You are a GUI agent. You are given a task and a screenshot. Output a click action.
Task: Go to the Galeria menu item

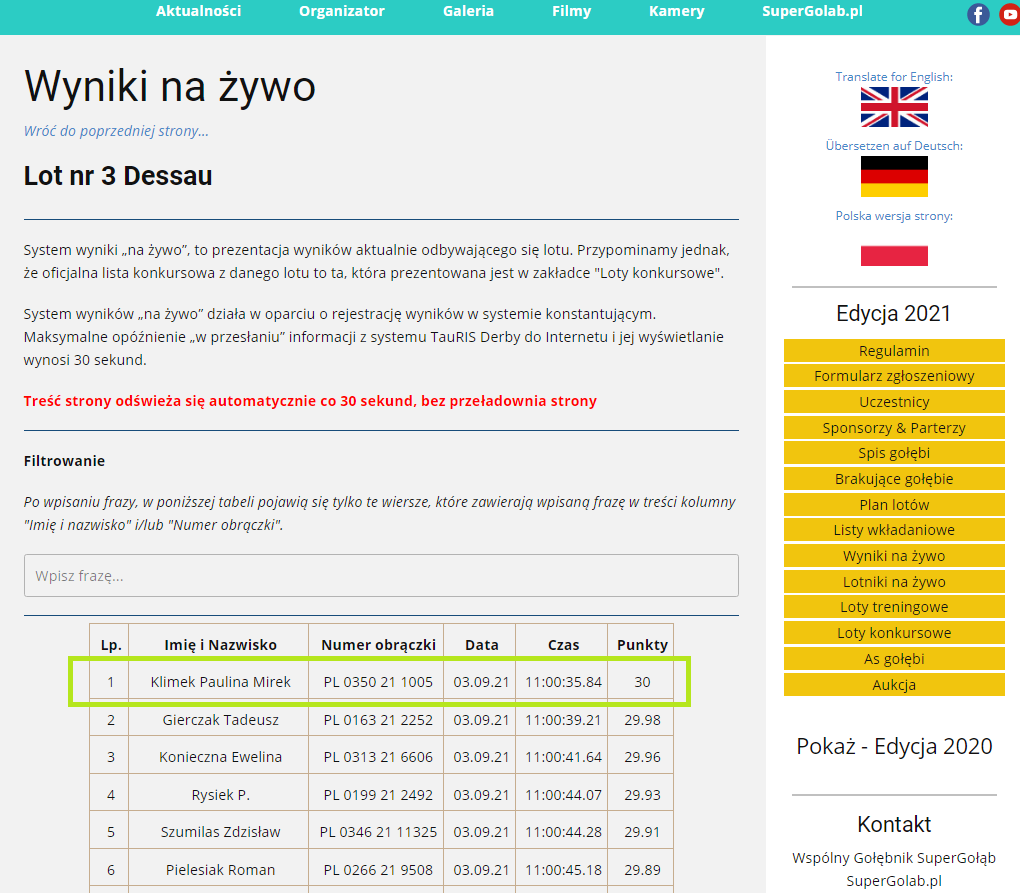tap(468, 12)
